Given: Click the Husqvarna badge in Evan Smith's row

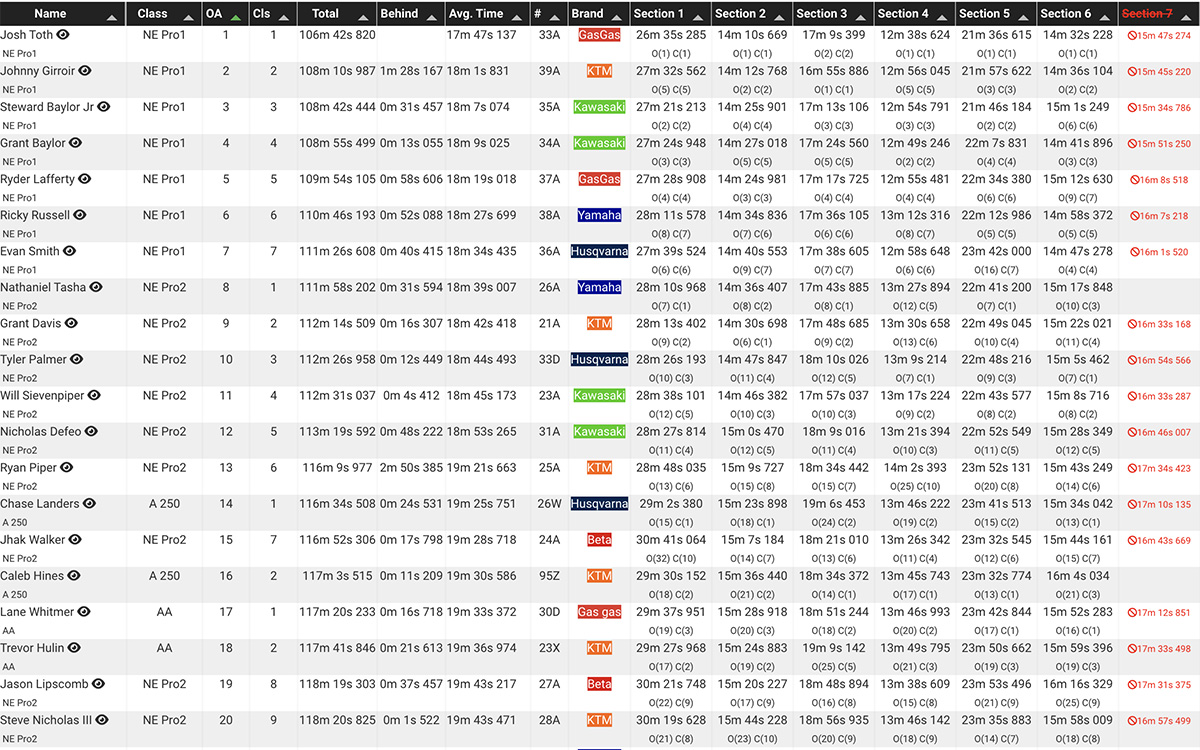Looking at the screenshot, I should 599,251.
